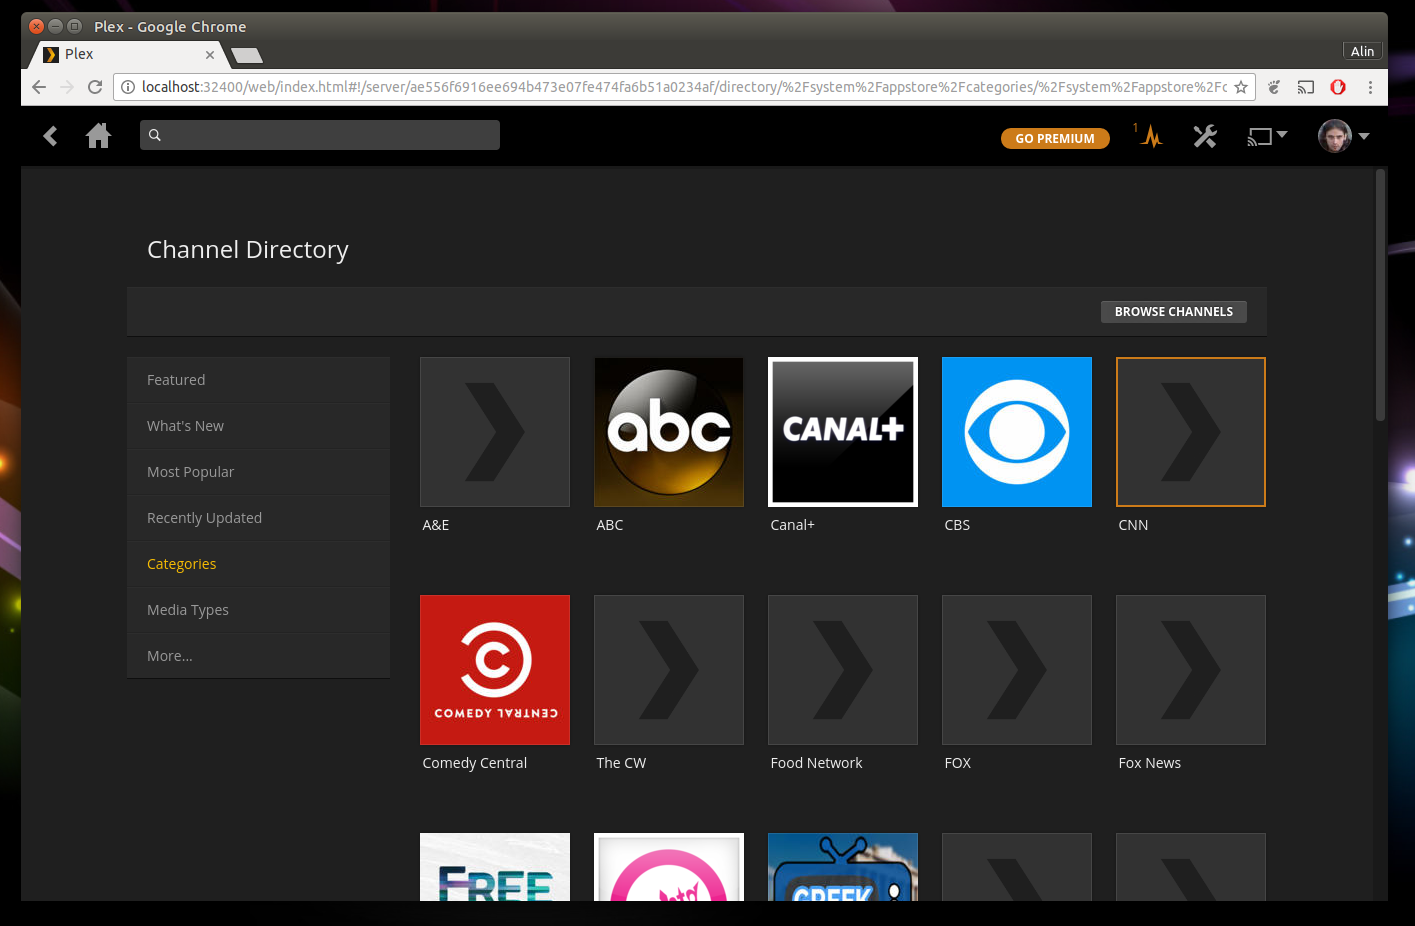
Task: Click Chrome's forward navigation arrow
Action: tap(67, 87)
